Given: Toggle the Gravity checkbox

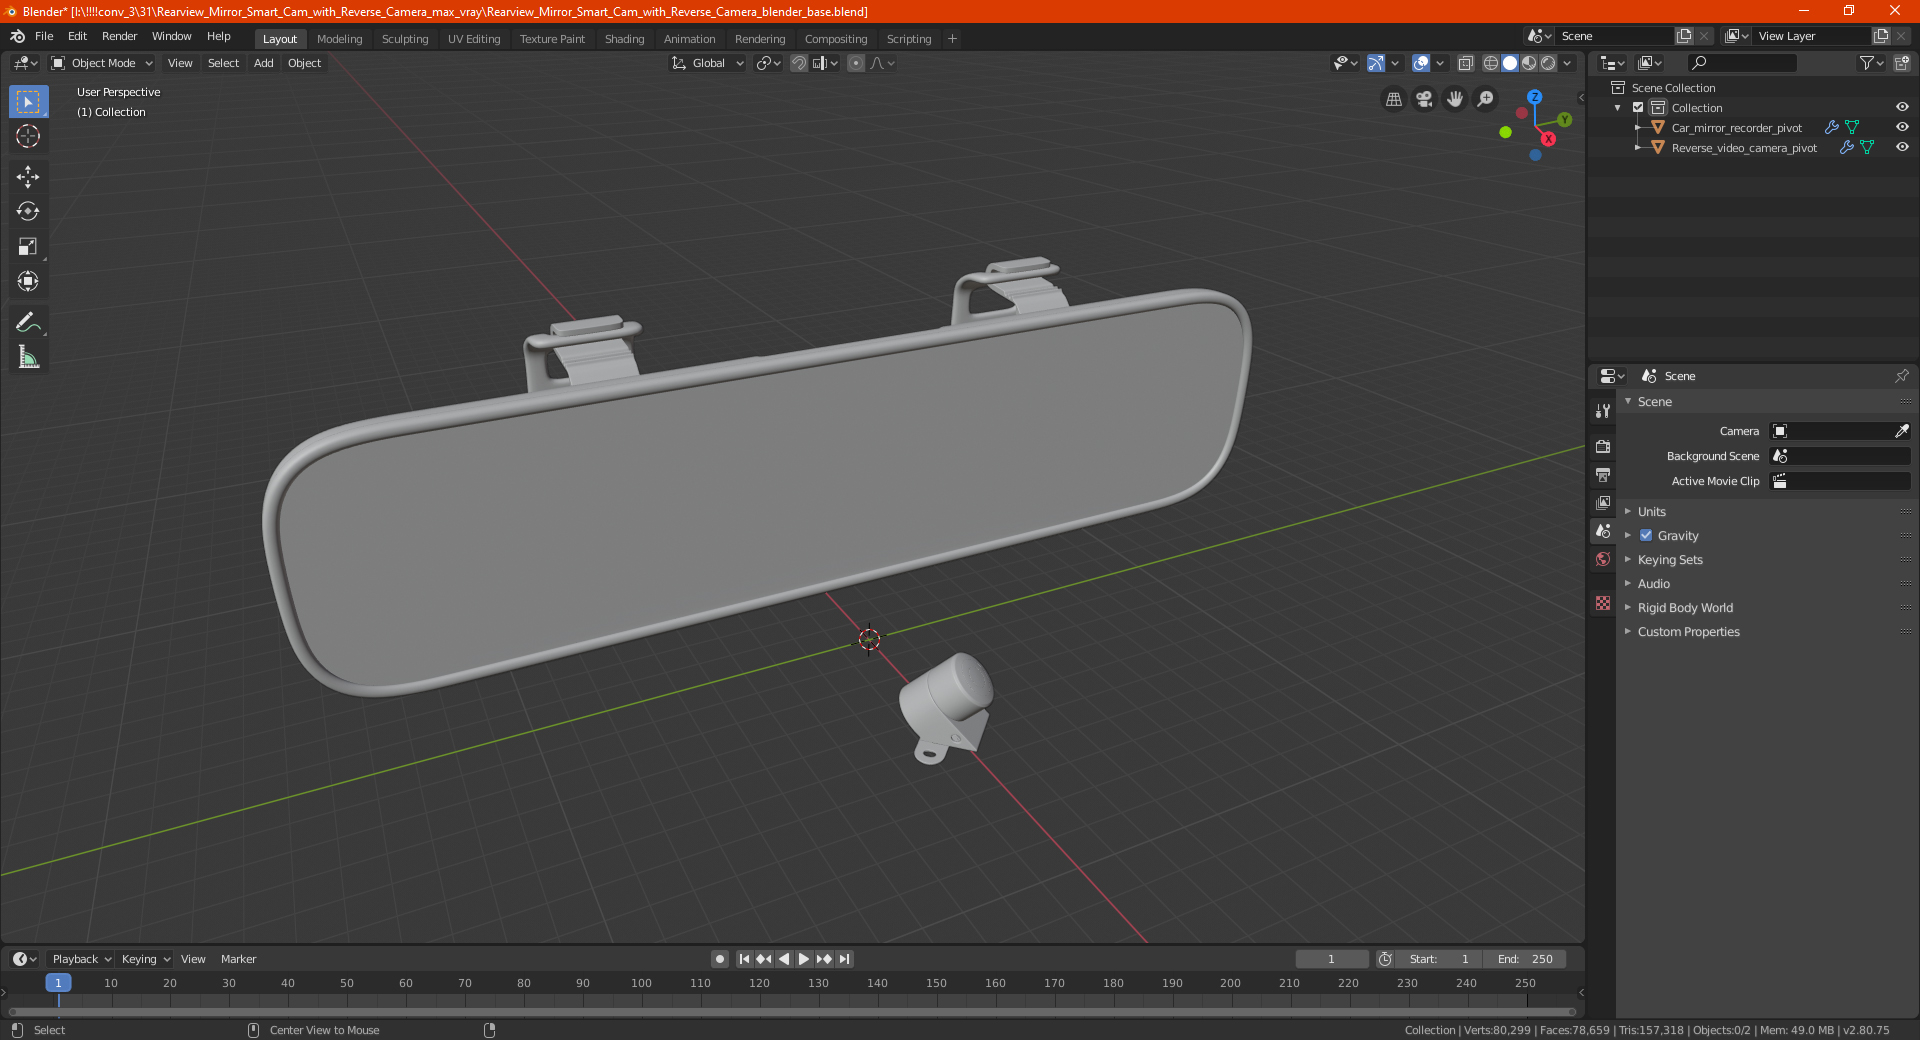Looking at the screenshot, I should pyautogui.click(x=1646, y=536).
